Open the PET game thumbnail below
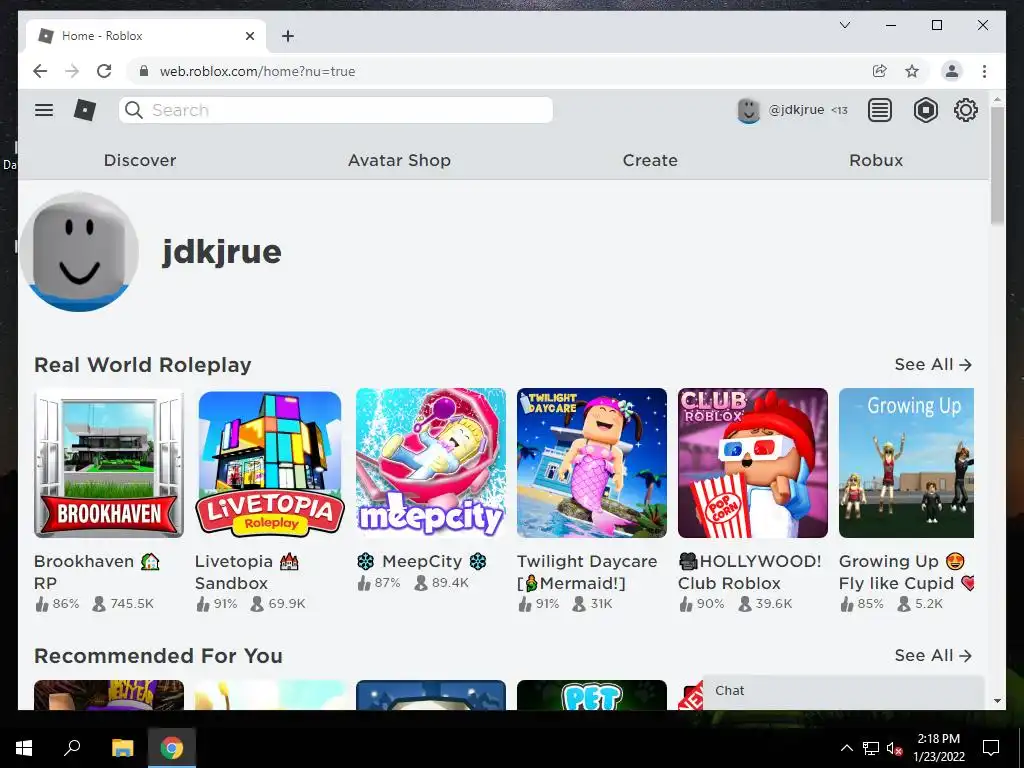 (592, 695)
